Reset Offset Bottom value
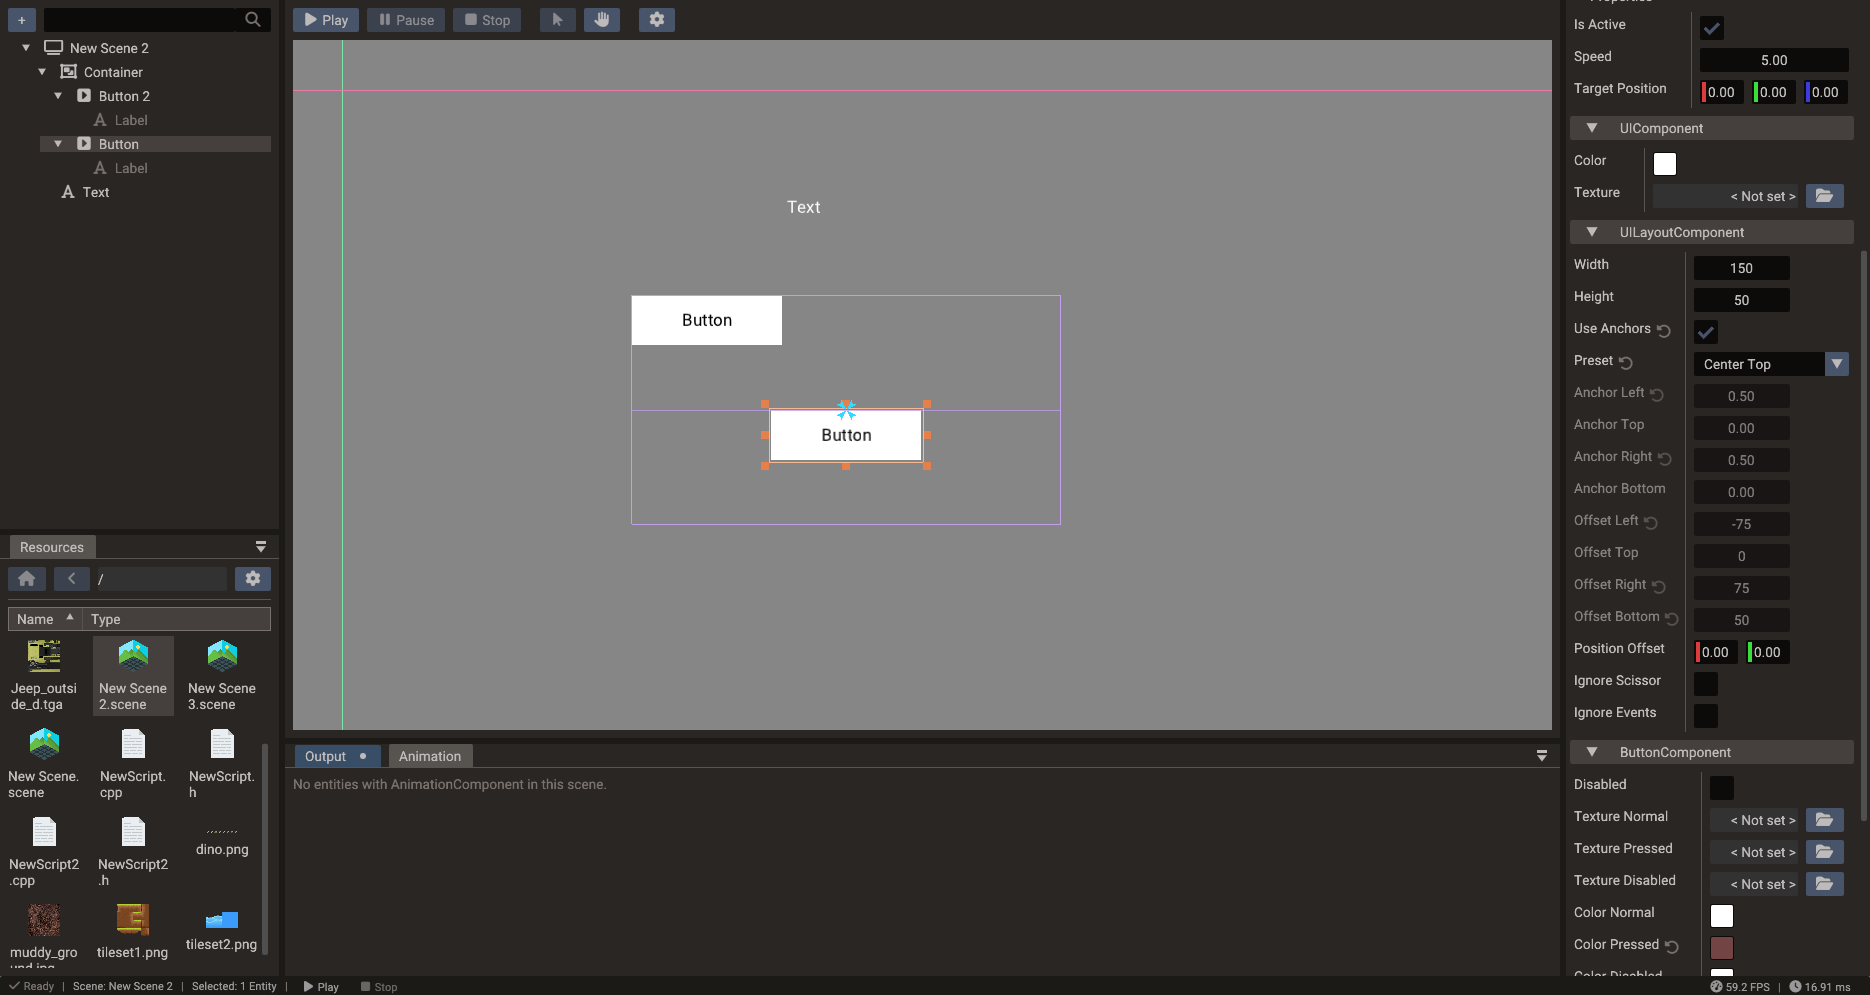The width and height of the screenshot is (1870, 995). (1672, 618)
